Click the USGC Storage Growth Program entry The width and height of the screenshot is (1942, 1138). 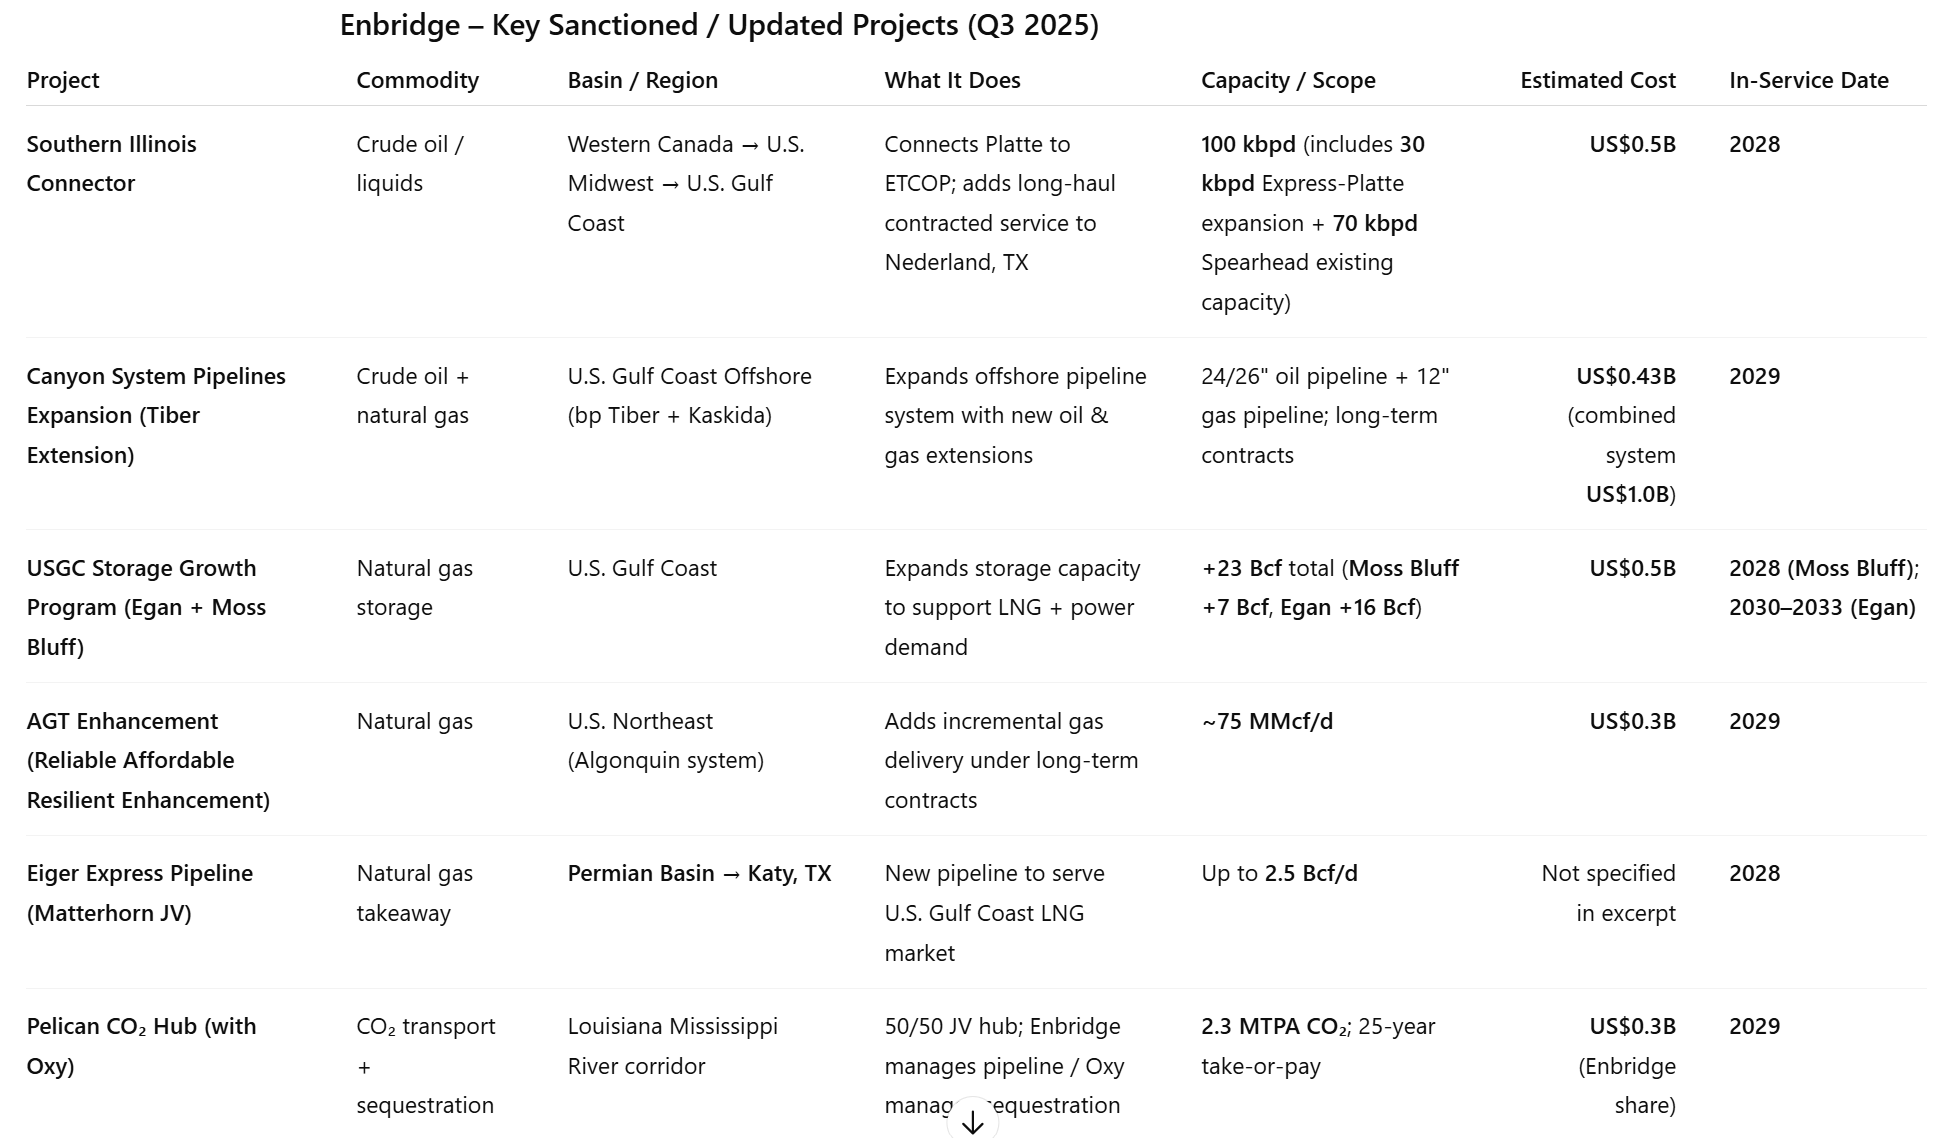[x=146, y=607]
